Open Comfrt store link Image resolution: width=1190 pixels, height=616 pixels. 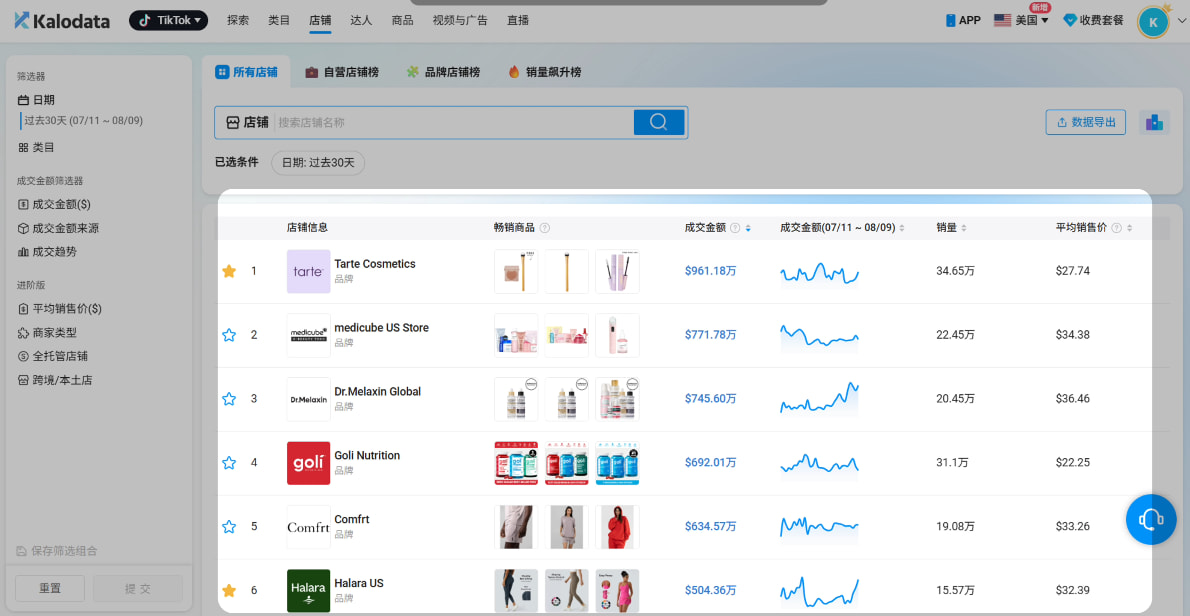pyautogui.click(x=352, y=519)
